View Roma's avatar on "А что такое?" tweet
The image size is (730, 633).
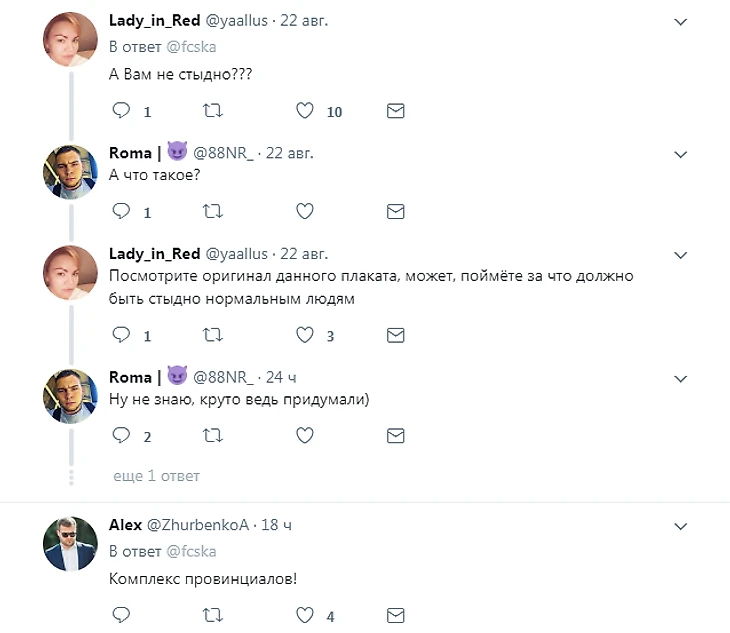pyautogui.click(x=69, y=172)
